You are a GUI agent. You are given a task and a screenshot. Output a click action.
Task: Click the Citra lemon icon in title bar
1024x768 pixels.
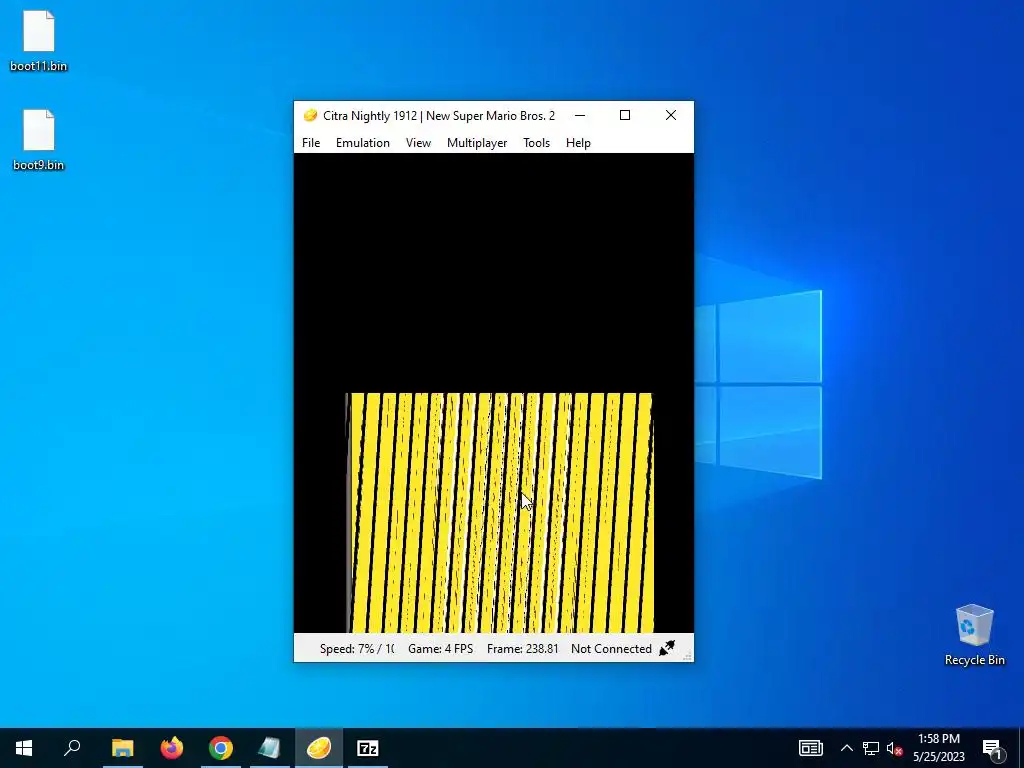pos(310,116)
